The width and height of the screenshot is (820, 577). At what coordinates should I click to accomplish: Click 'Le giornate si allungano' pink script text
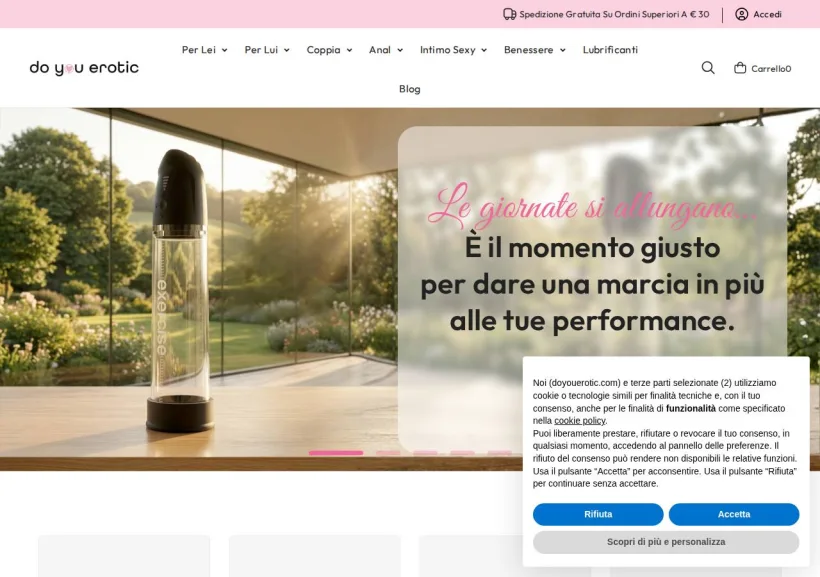point(593,207)
